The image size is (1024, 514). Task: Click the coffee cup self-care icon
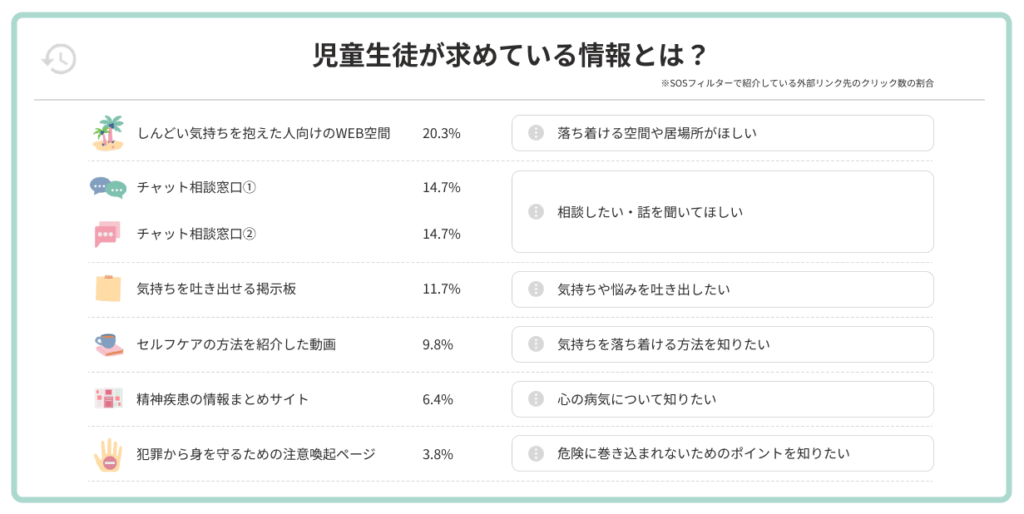click(x=108, y=344)
